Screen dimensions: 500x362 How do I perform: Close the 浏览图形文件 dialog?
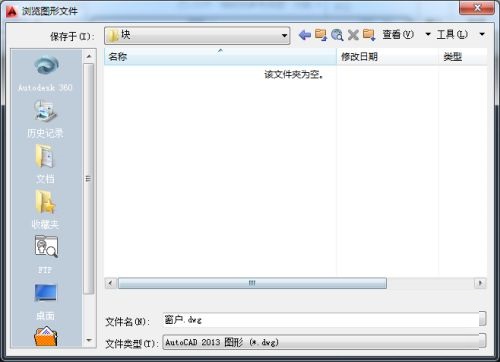477,7
